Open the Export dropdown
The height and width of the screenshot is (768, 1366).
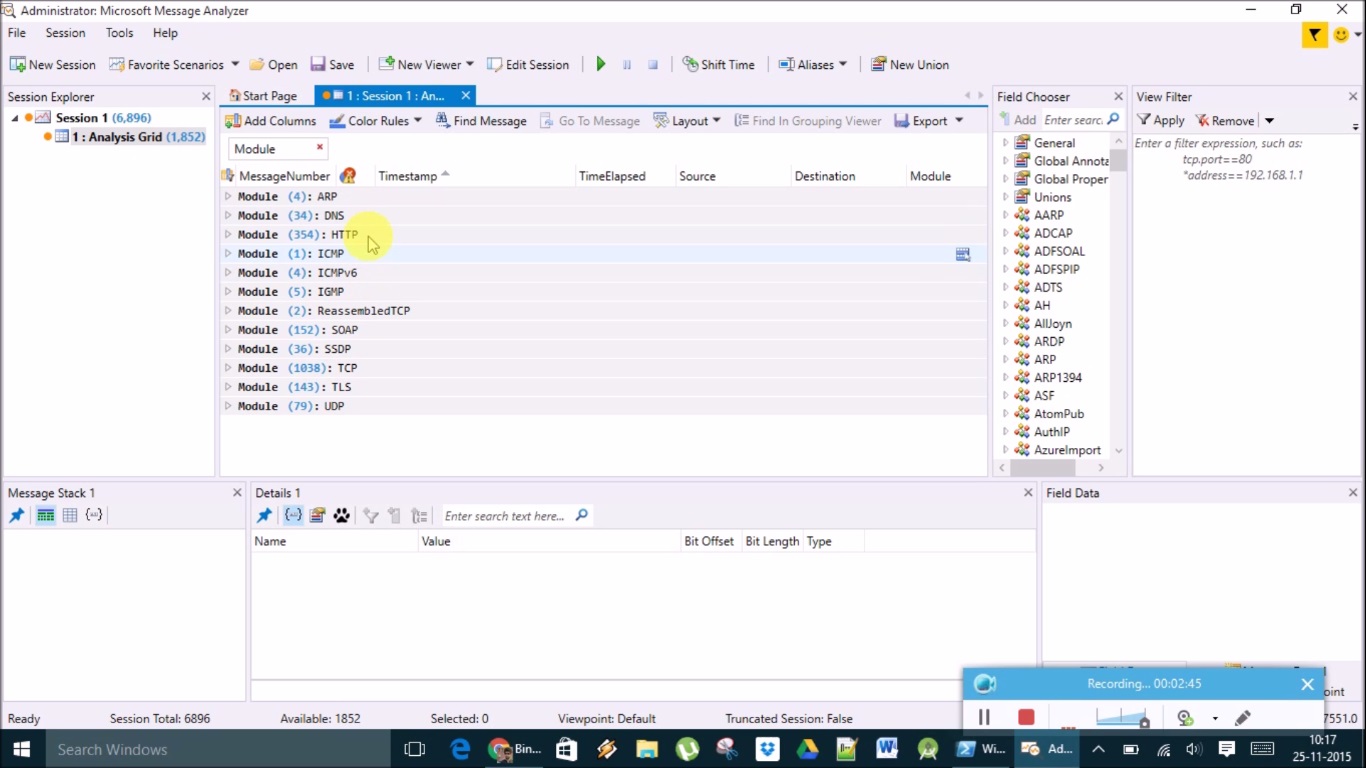(959, 121)
